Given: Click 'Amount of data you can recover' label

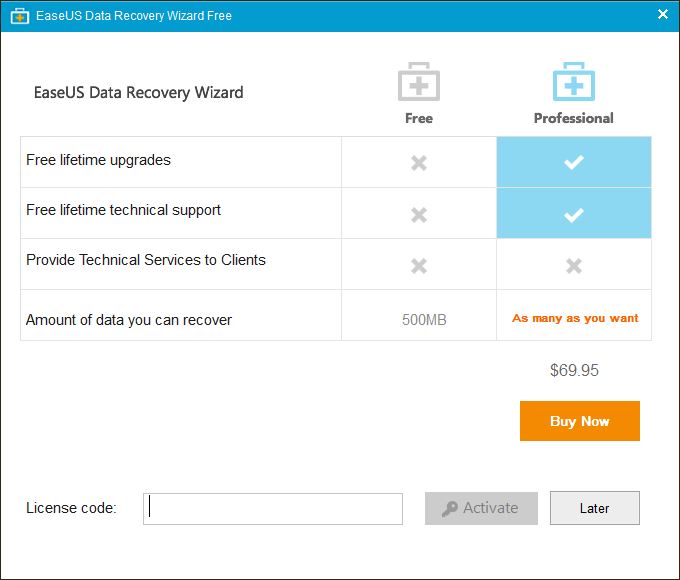Looking at the screenshot, I should point(129,320).
